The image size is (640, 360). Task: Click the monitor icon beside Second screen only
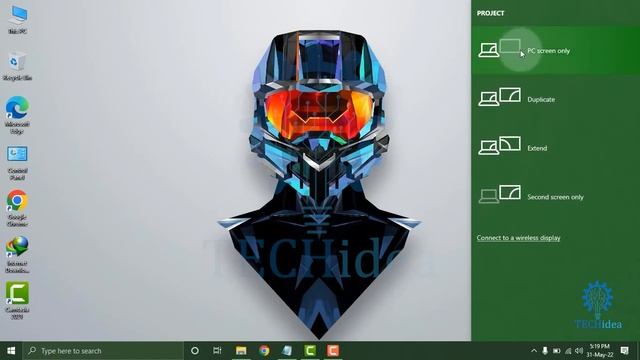coord(510,192)
